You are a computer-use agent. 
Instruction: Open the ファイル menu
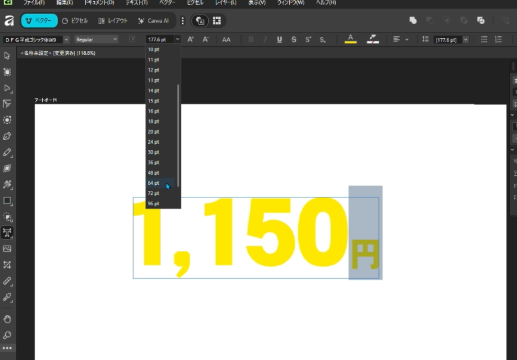click(x=34, y=3)
